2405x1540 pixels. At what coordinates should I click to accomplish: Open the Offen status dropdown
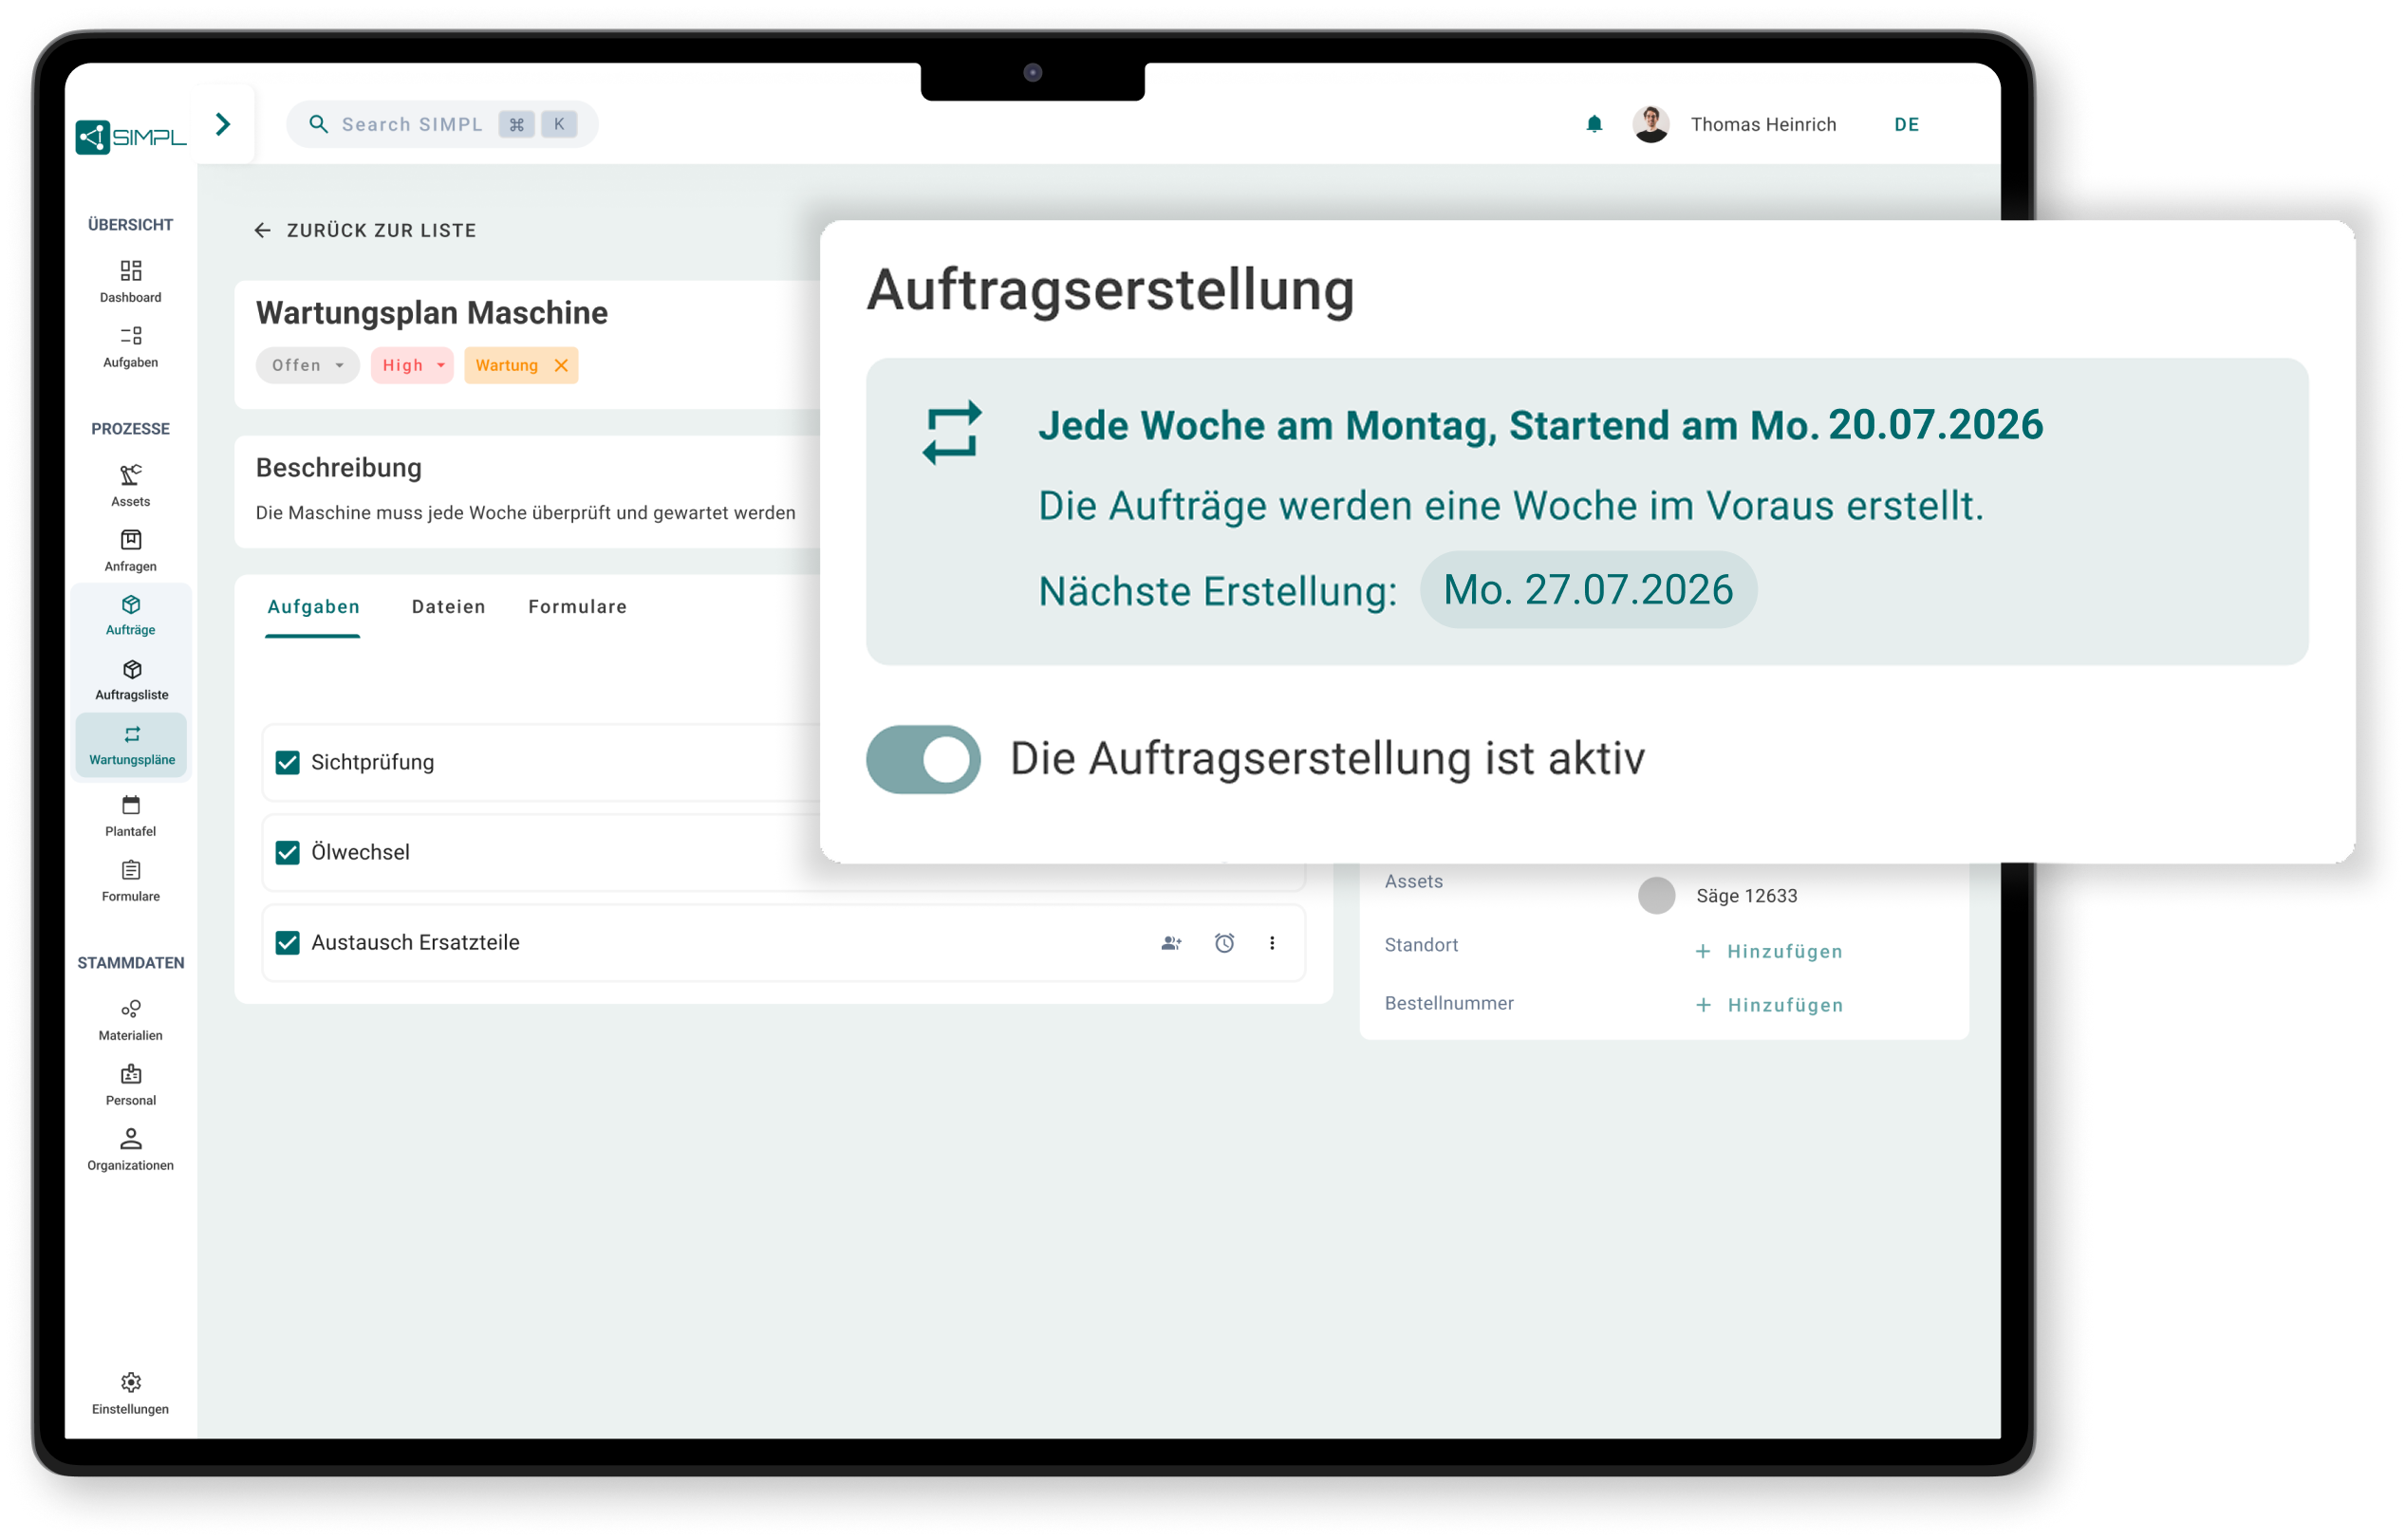[x=307, y=365]
